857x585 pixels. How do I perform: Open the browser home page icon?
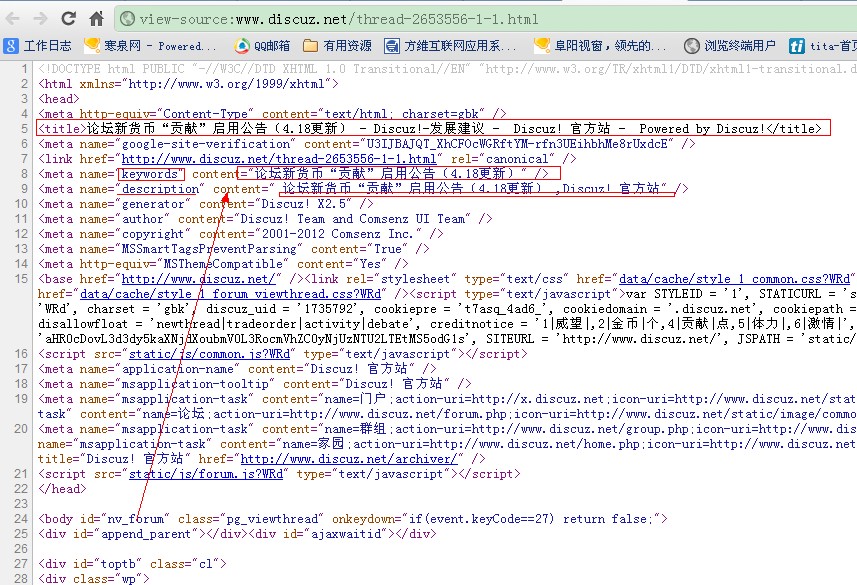[97, 19]
